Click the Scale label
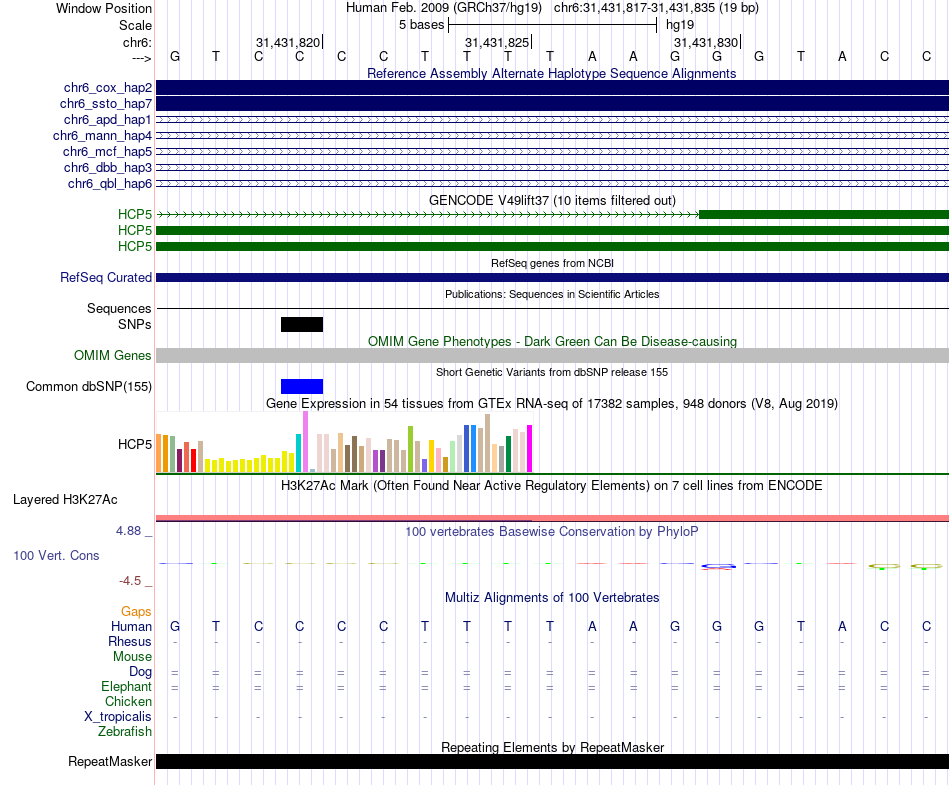Screen dimensions: 950x785 tap(136, 25)
